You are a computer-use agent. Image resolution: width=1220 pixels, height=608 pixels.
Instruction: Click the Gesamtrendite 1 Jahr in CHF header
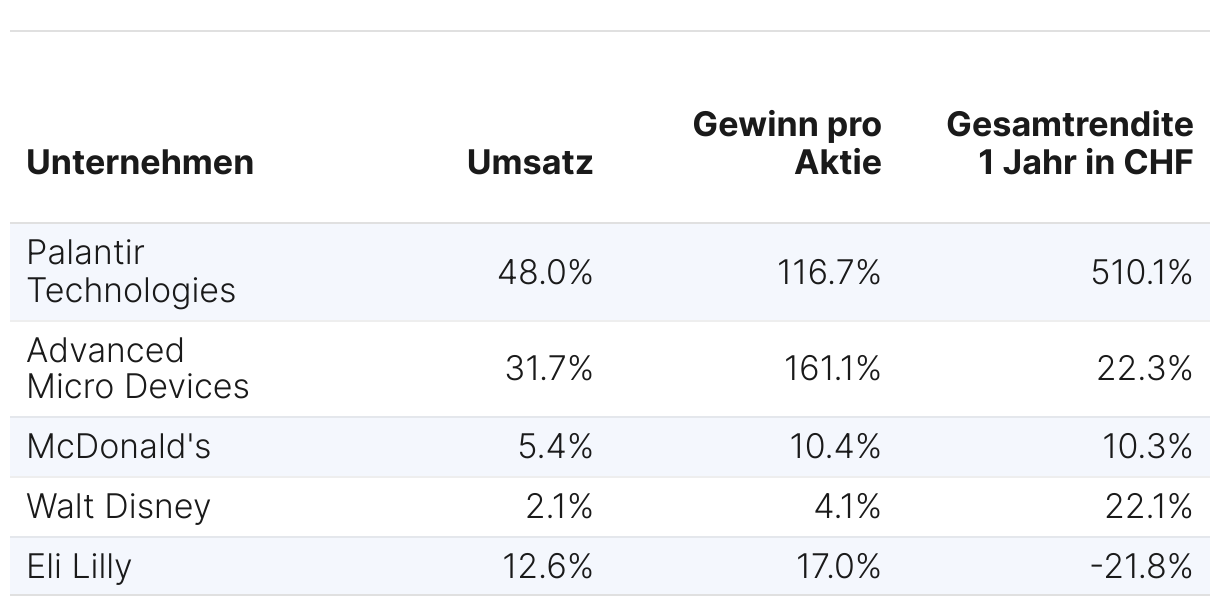pos(1070,143)
